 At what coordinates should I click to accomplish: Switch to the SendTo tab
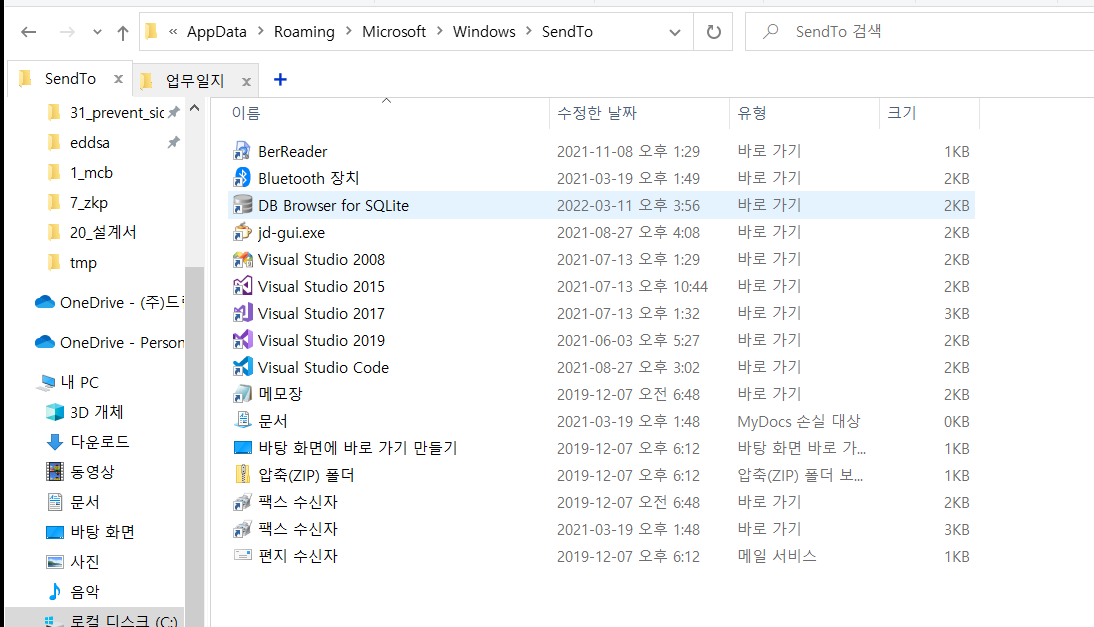pyautogui.click(x=70, y=79)
